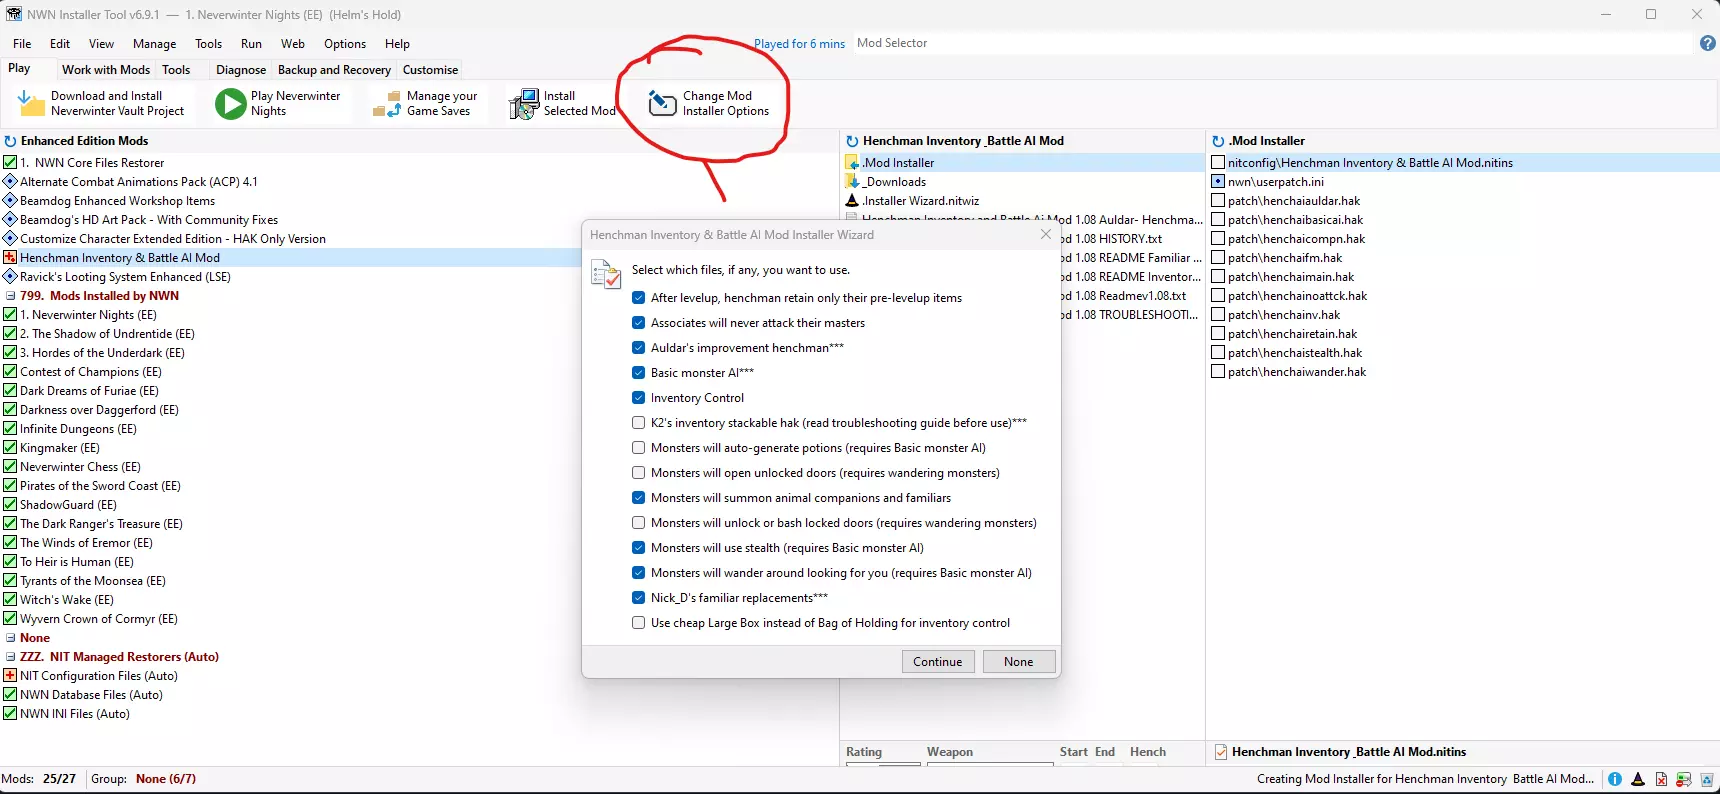Select Neverwinter Chess (EE) in the mods list
The height and width of the screenshot is (794, 1720).
point(80,467)
